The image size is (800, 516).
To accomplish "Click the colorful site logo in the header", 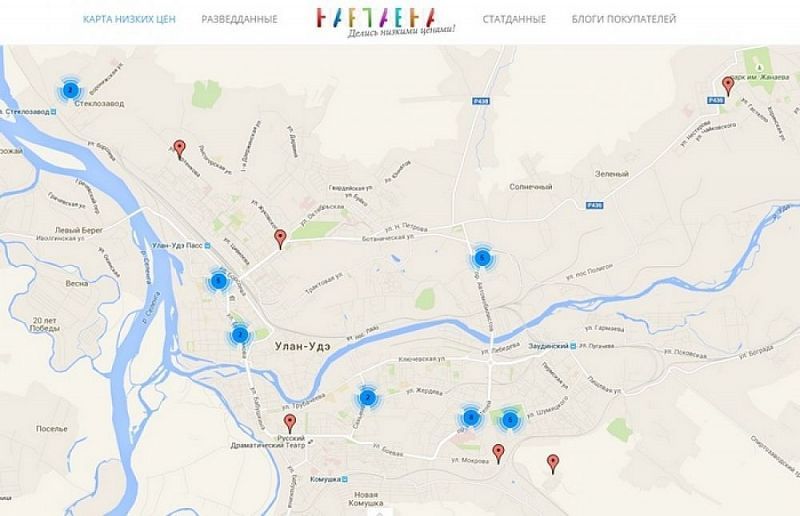I will click(x=384, y=22).
